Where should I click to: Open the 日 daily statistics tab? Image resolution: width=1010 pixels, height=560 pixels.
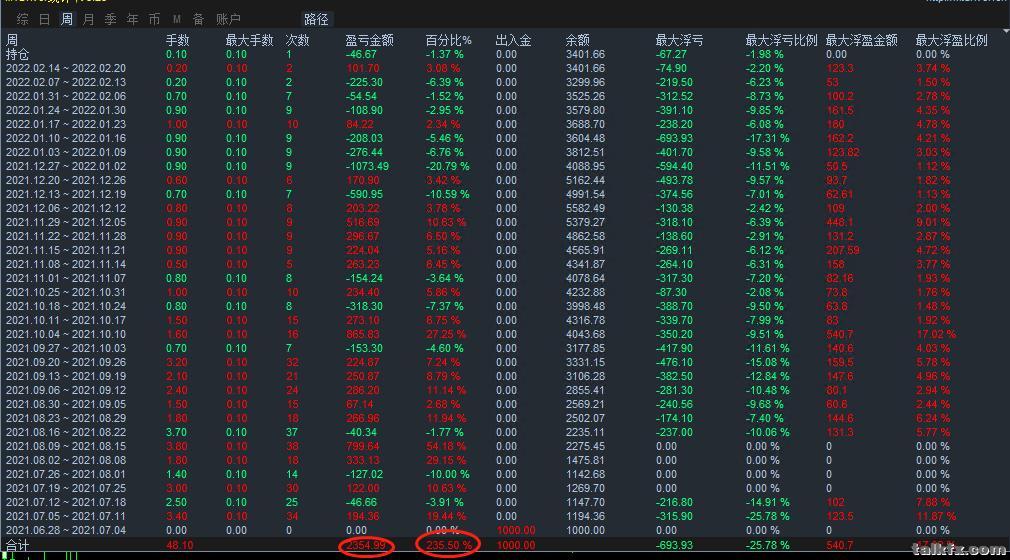tap(44, 19)
